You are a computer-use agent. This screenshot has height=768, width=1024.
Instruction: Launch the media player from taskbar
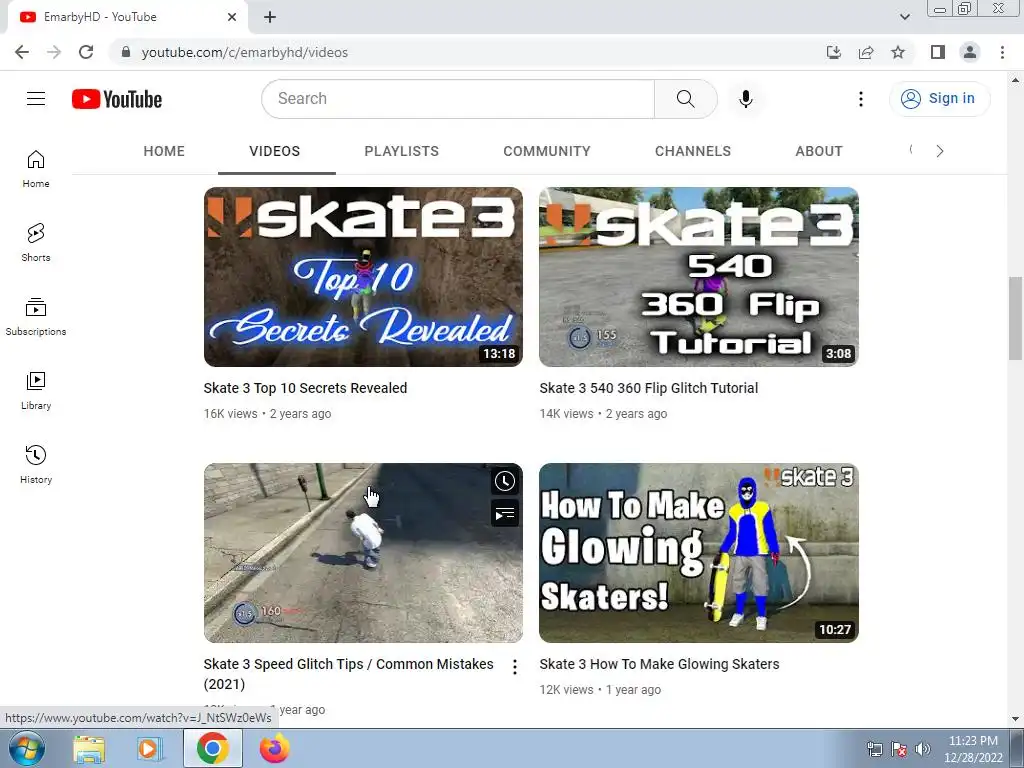[x=149, y=748]
